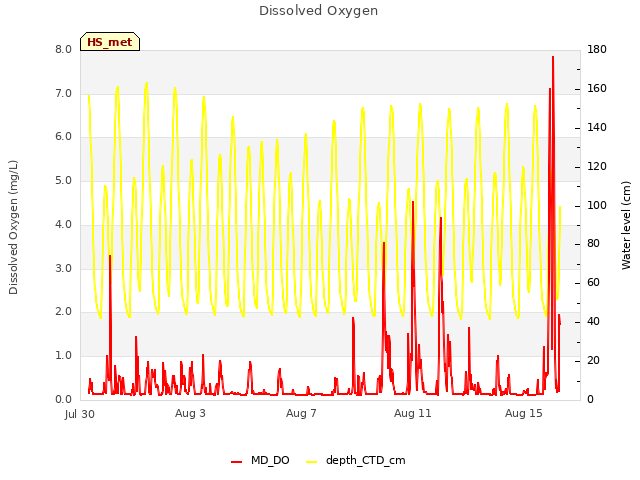The image size is (640, 480).
Task: Click the red MD_DO legend swatch
Action: pos(236,462)
